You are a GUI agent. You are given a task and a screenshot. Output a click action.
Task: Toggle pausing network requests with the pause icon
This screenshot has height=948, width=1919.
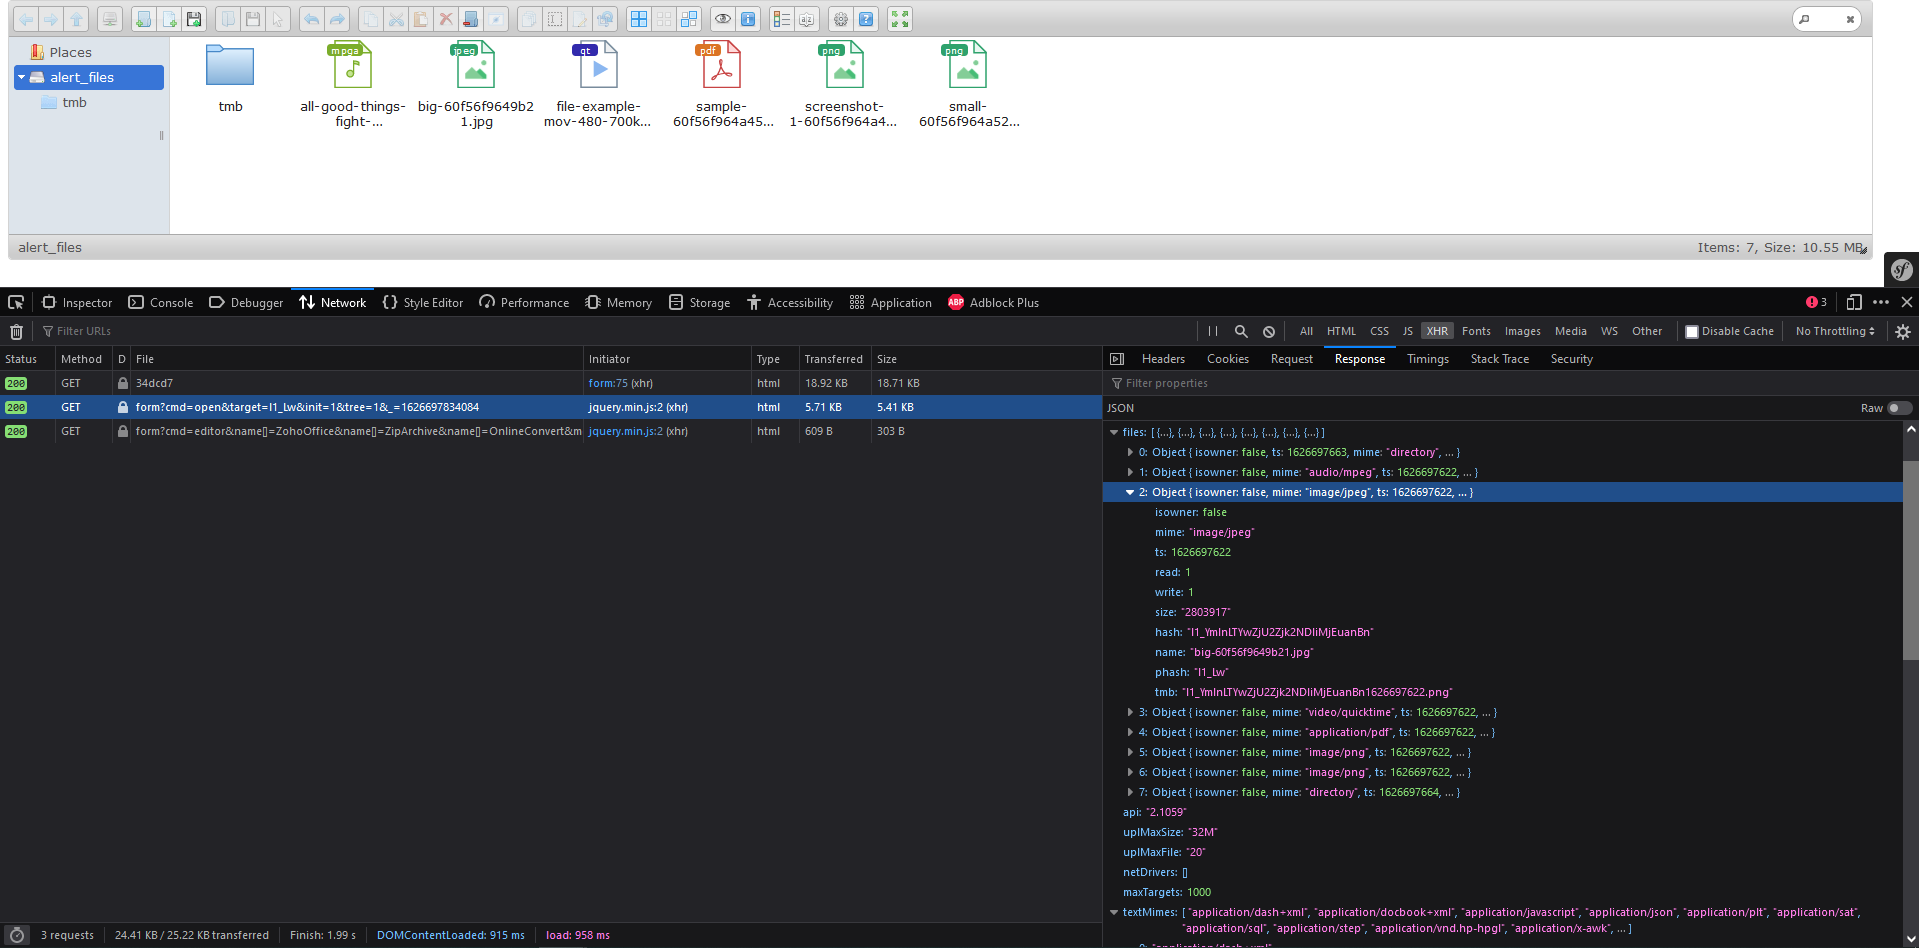(1212, 331)
